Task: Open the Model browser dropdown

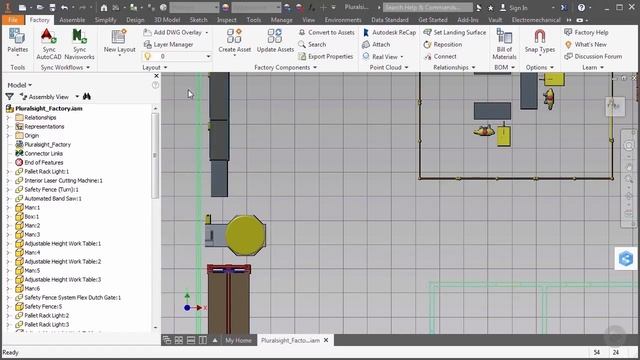Action: click(20, 85)
